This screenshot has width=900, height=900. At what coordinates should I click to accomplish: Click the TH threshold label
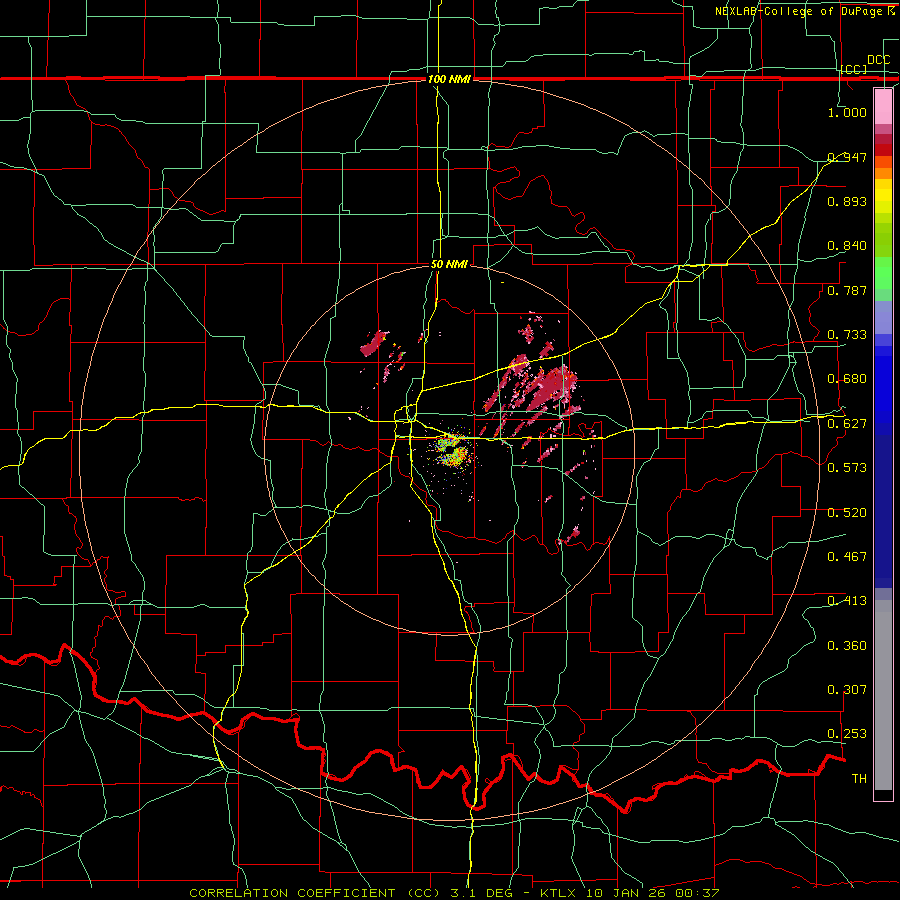pyautogui.click(x=859, y=779)
